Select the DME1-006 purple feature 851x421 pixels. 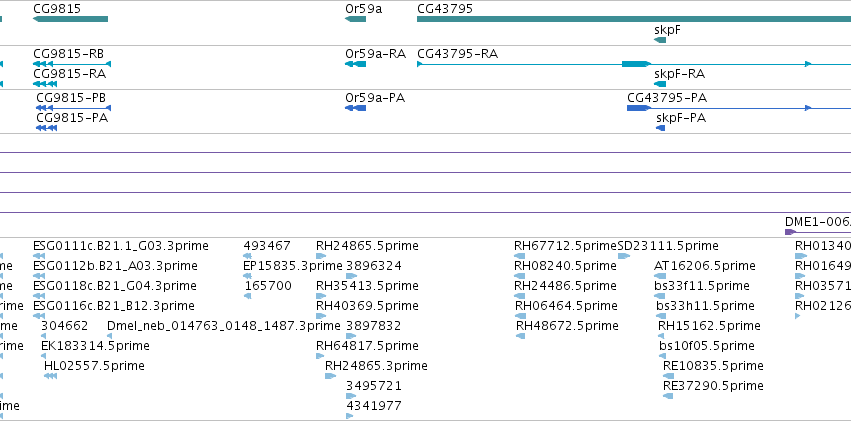tap(790, 232)
